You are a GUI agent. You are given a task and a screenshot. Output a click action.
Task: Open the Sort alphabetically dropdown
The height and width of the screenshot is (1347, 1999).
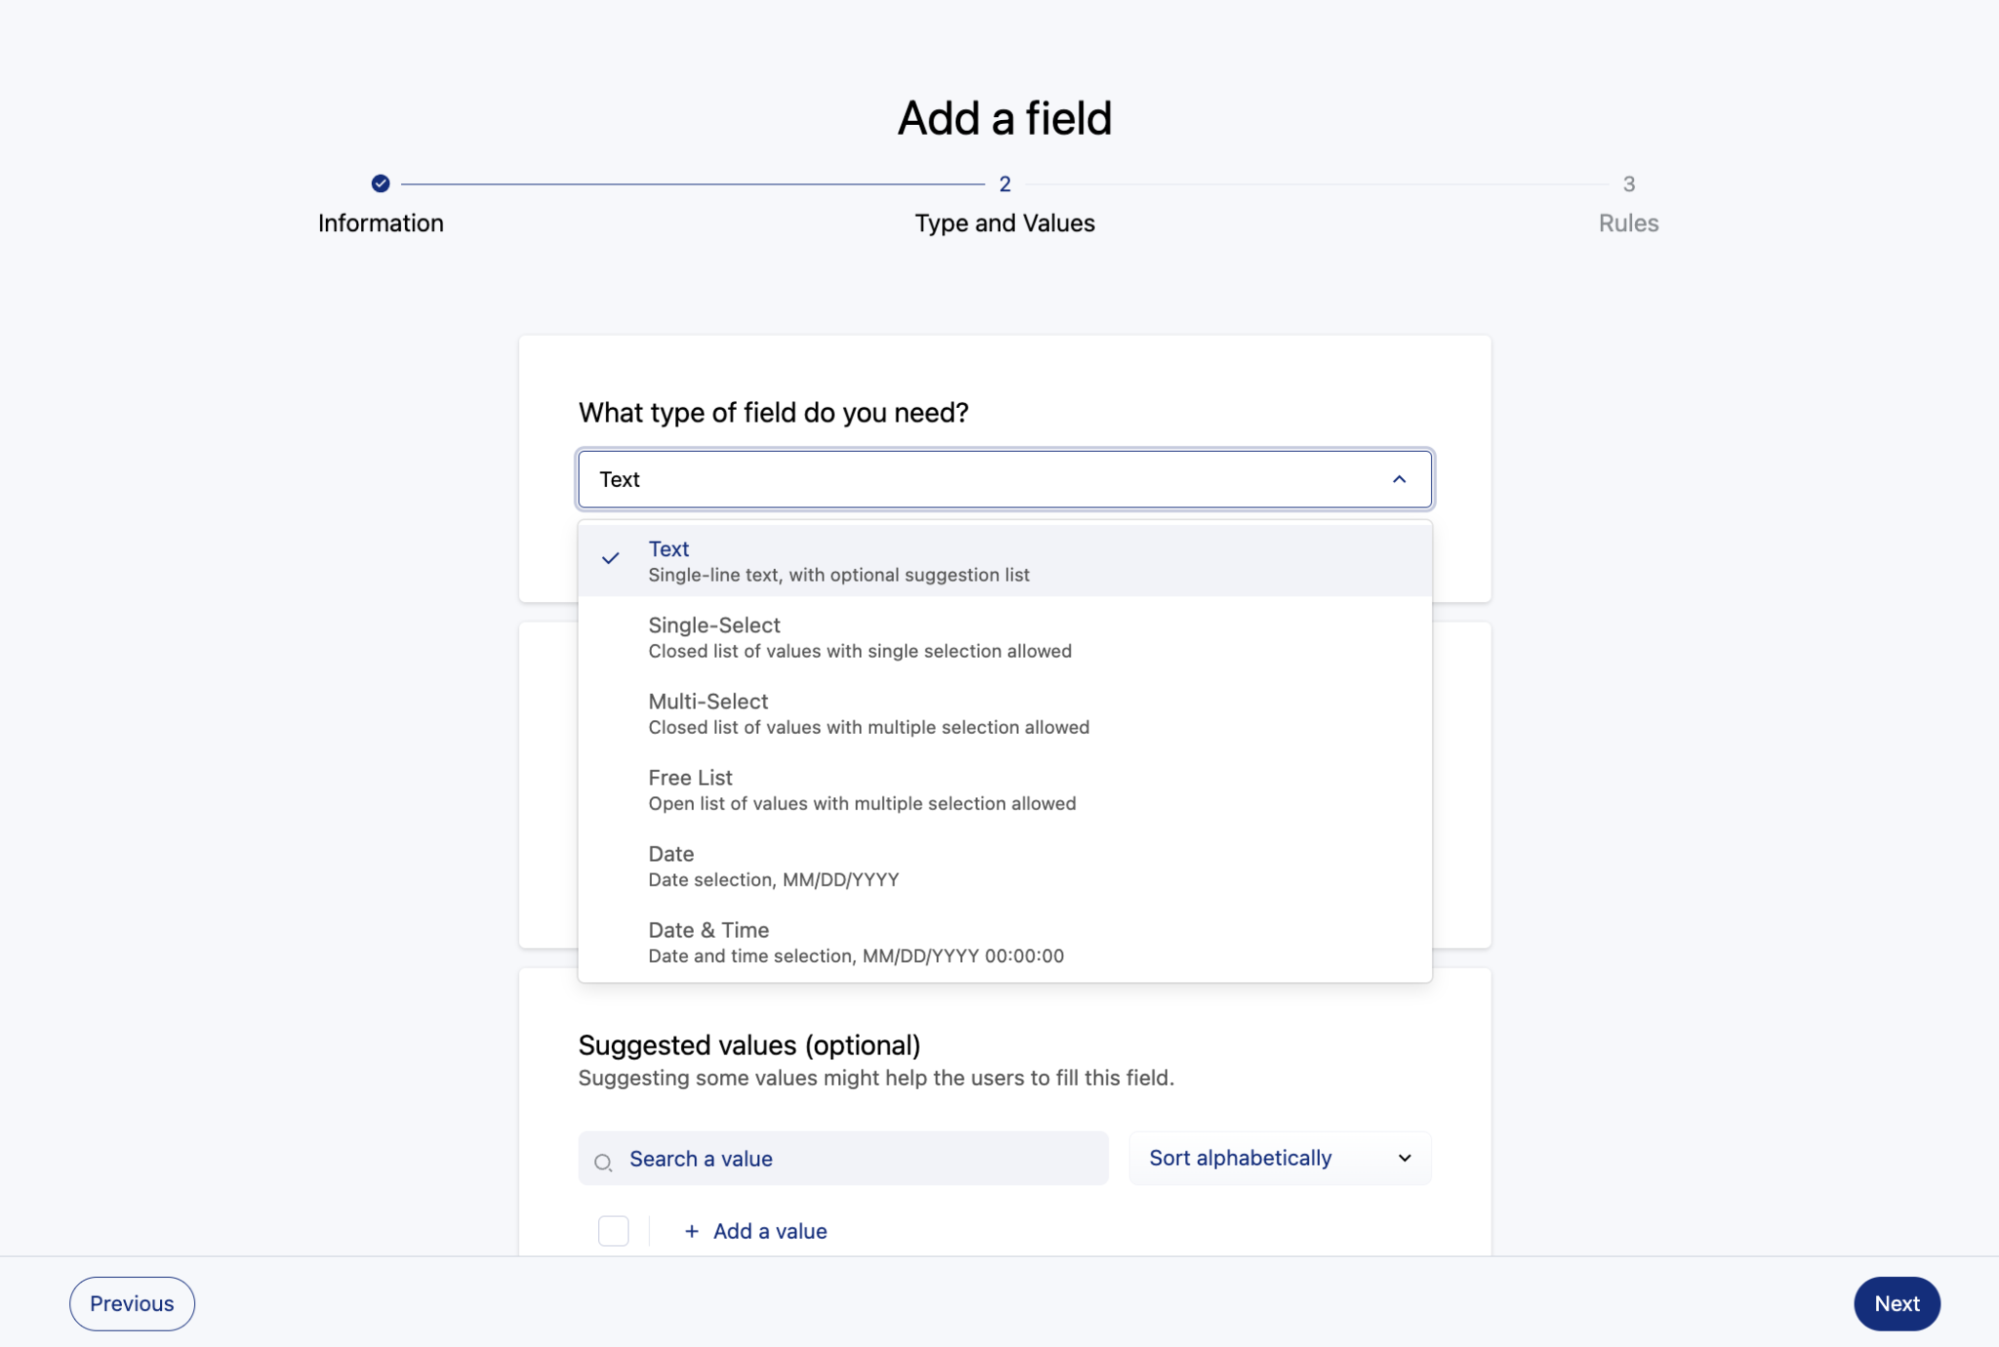coord(1279,1158)
